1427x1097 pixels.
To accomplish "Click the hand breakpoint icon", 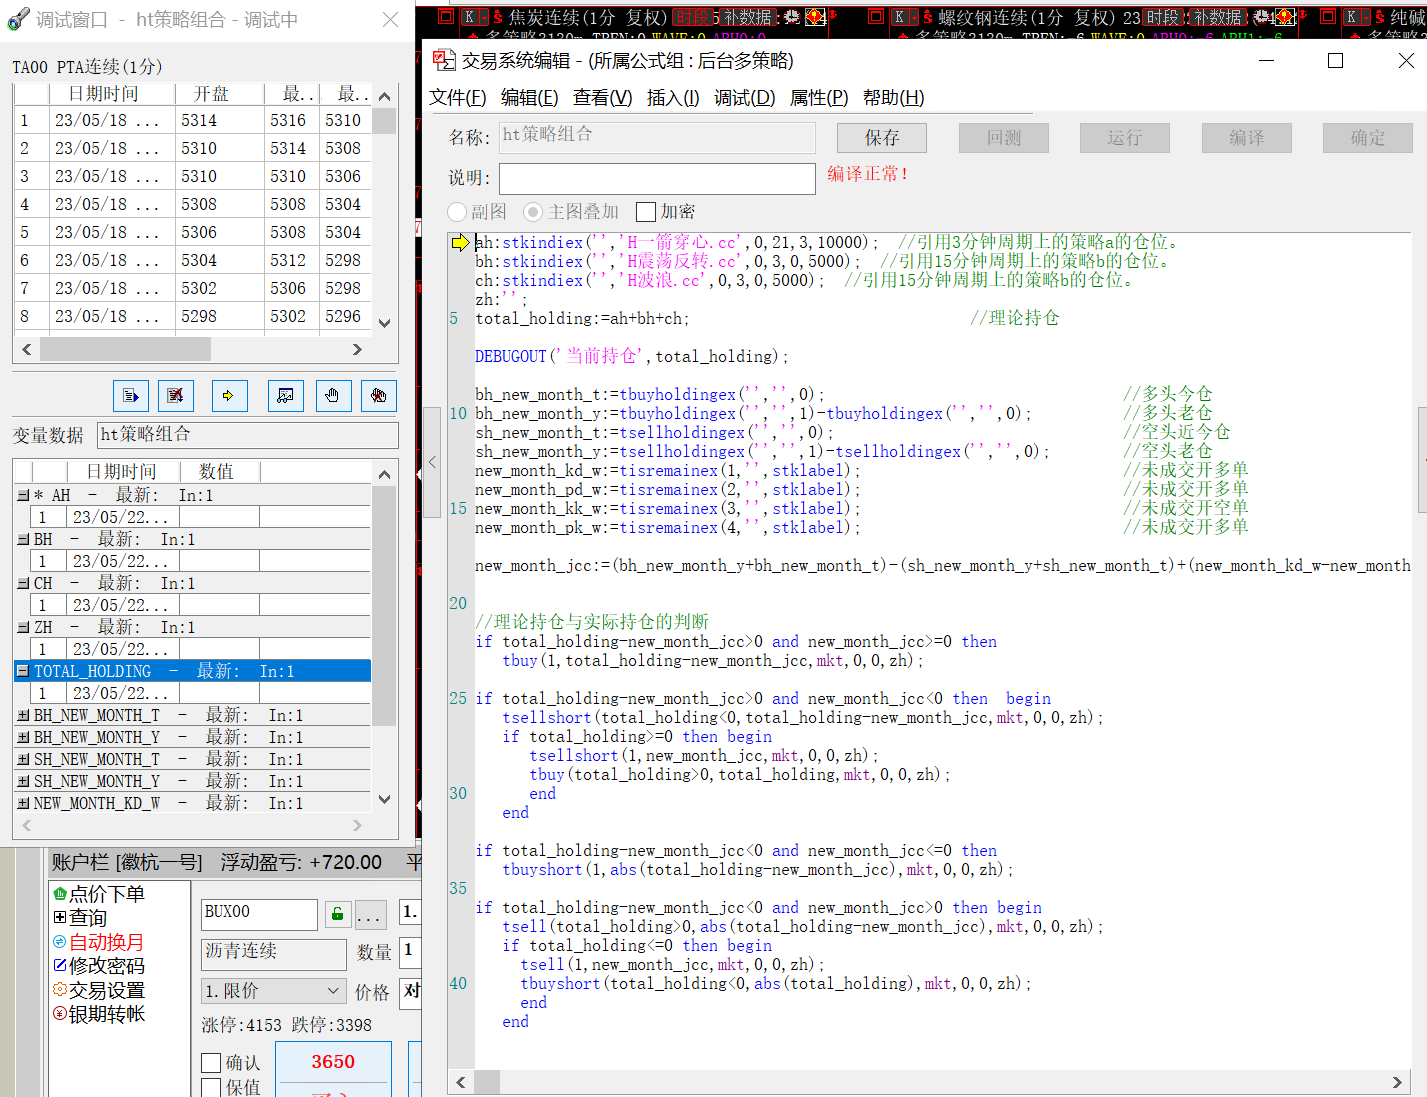I will click(333, 396).
